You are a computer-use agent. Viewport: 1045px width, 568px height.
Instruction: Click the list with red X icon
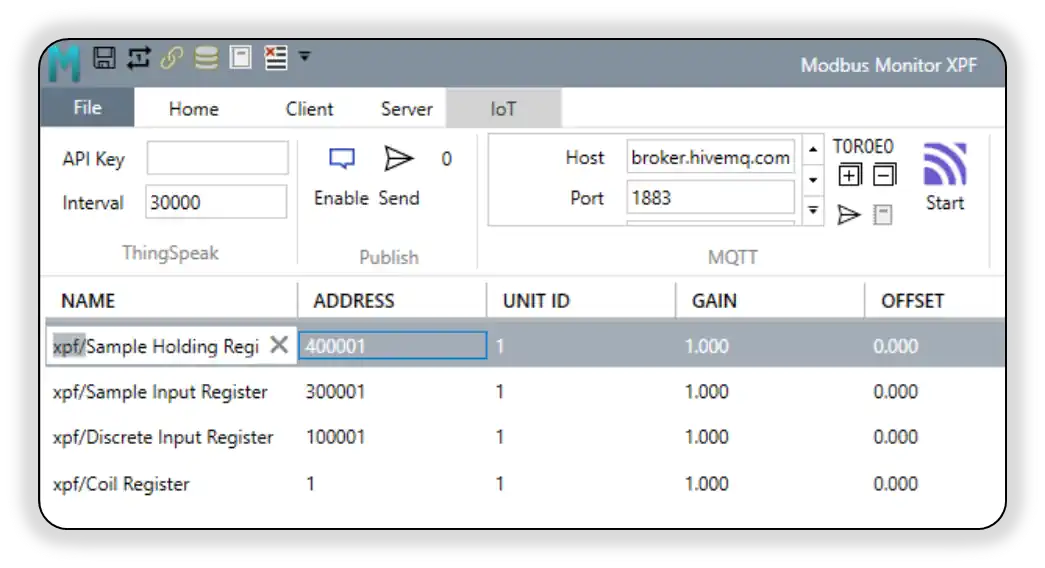tap(275, 57)
